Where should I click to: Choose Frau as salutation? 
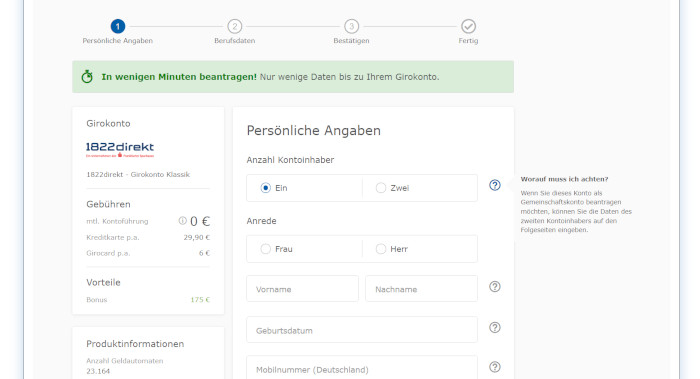coord(266,249)
